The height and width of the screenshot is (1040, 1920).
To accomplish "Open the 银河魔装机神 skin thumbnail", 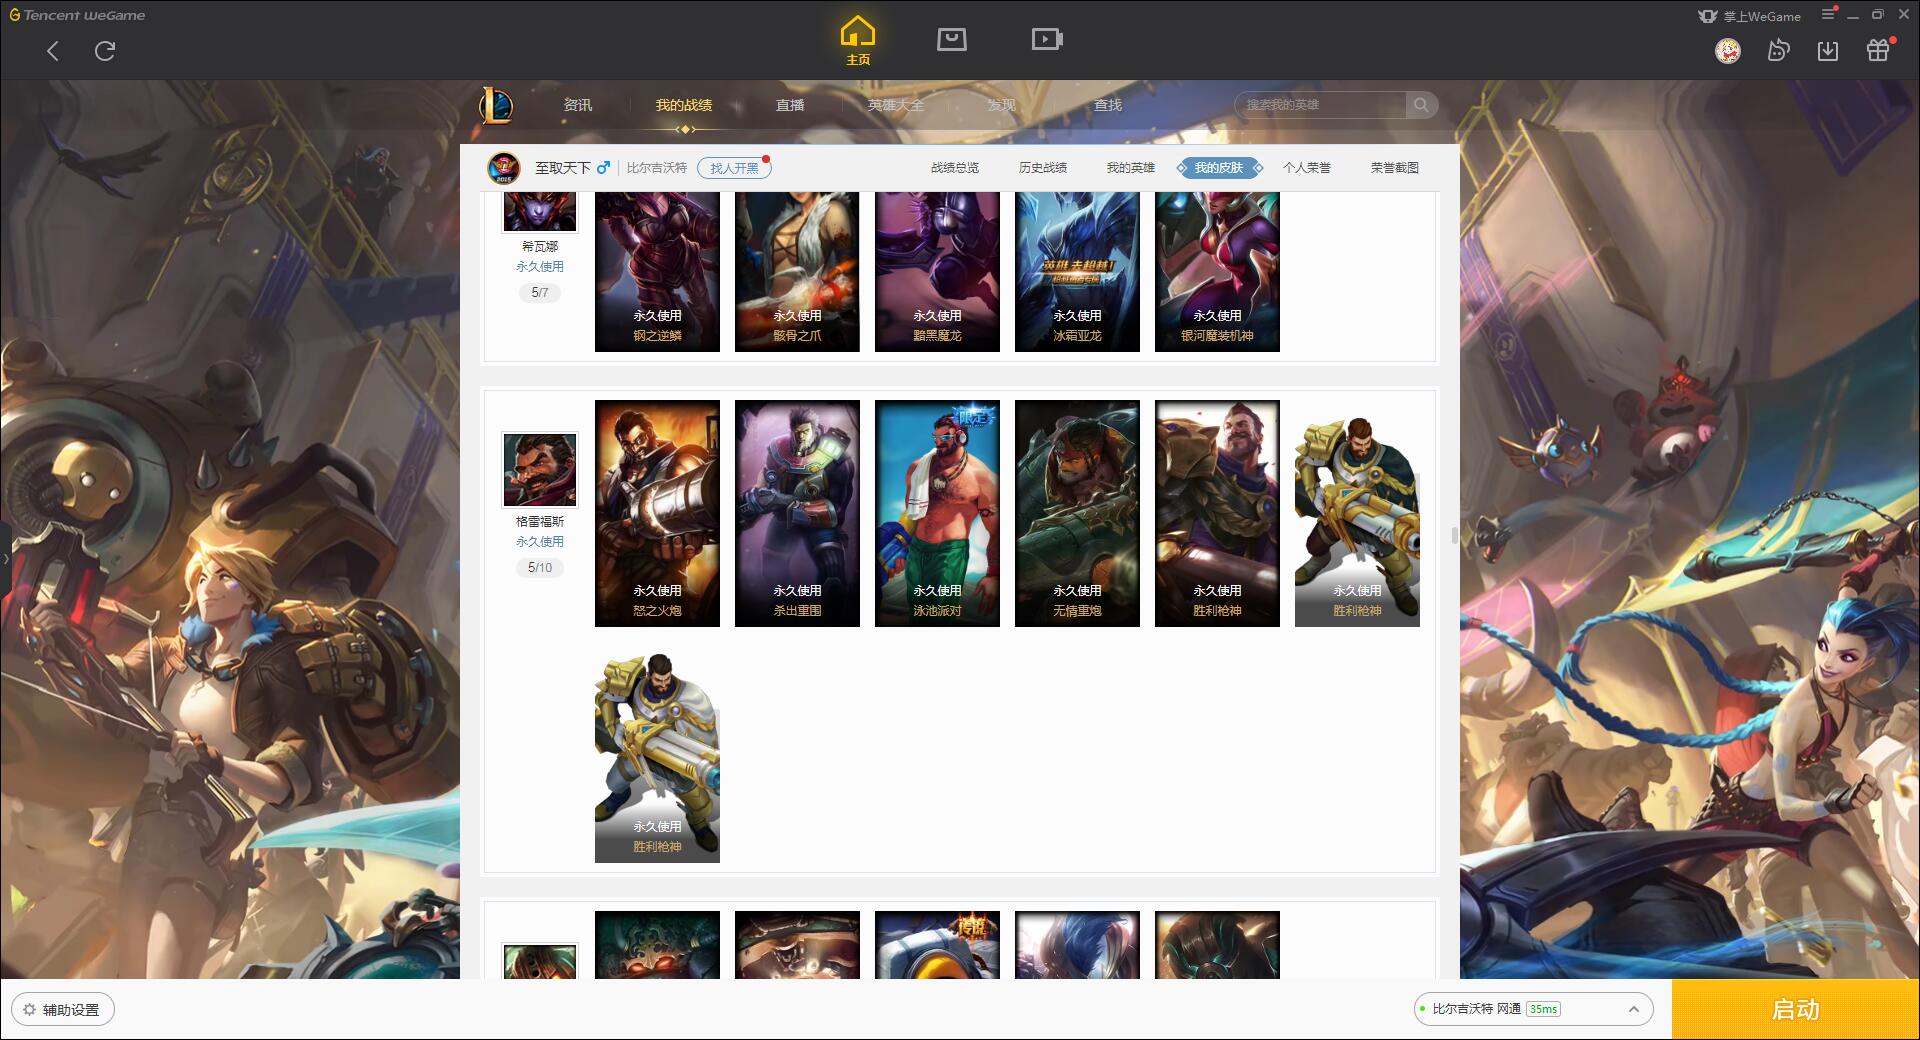I will click(1217, 272).
